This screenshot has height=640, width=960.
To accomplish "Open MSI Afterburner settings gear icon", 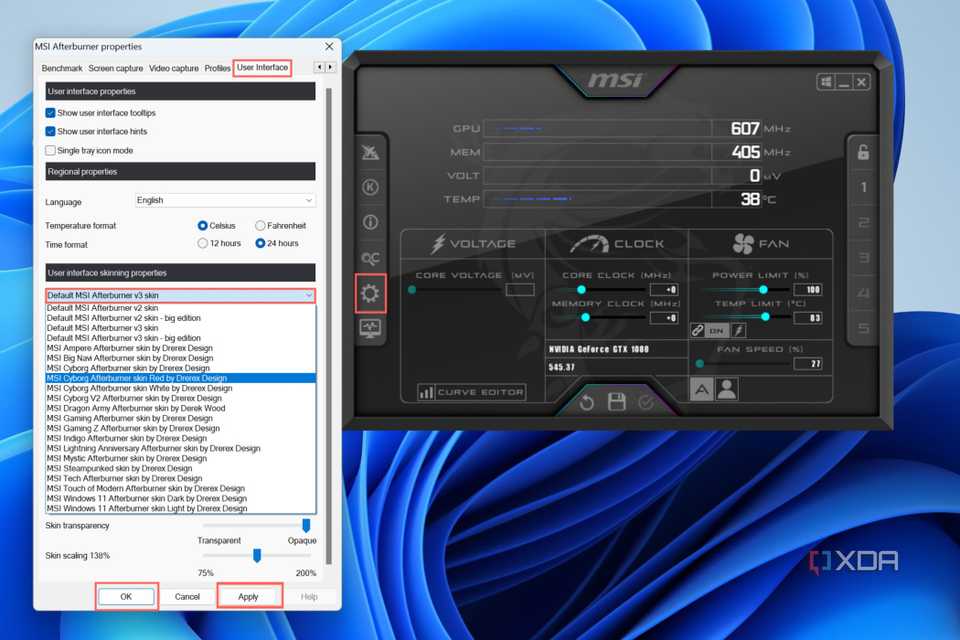I will 370,293.
